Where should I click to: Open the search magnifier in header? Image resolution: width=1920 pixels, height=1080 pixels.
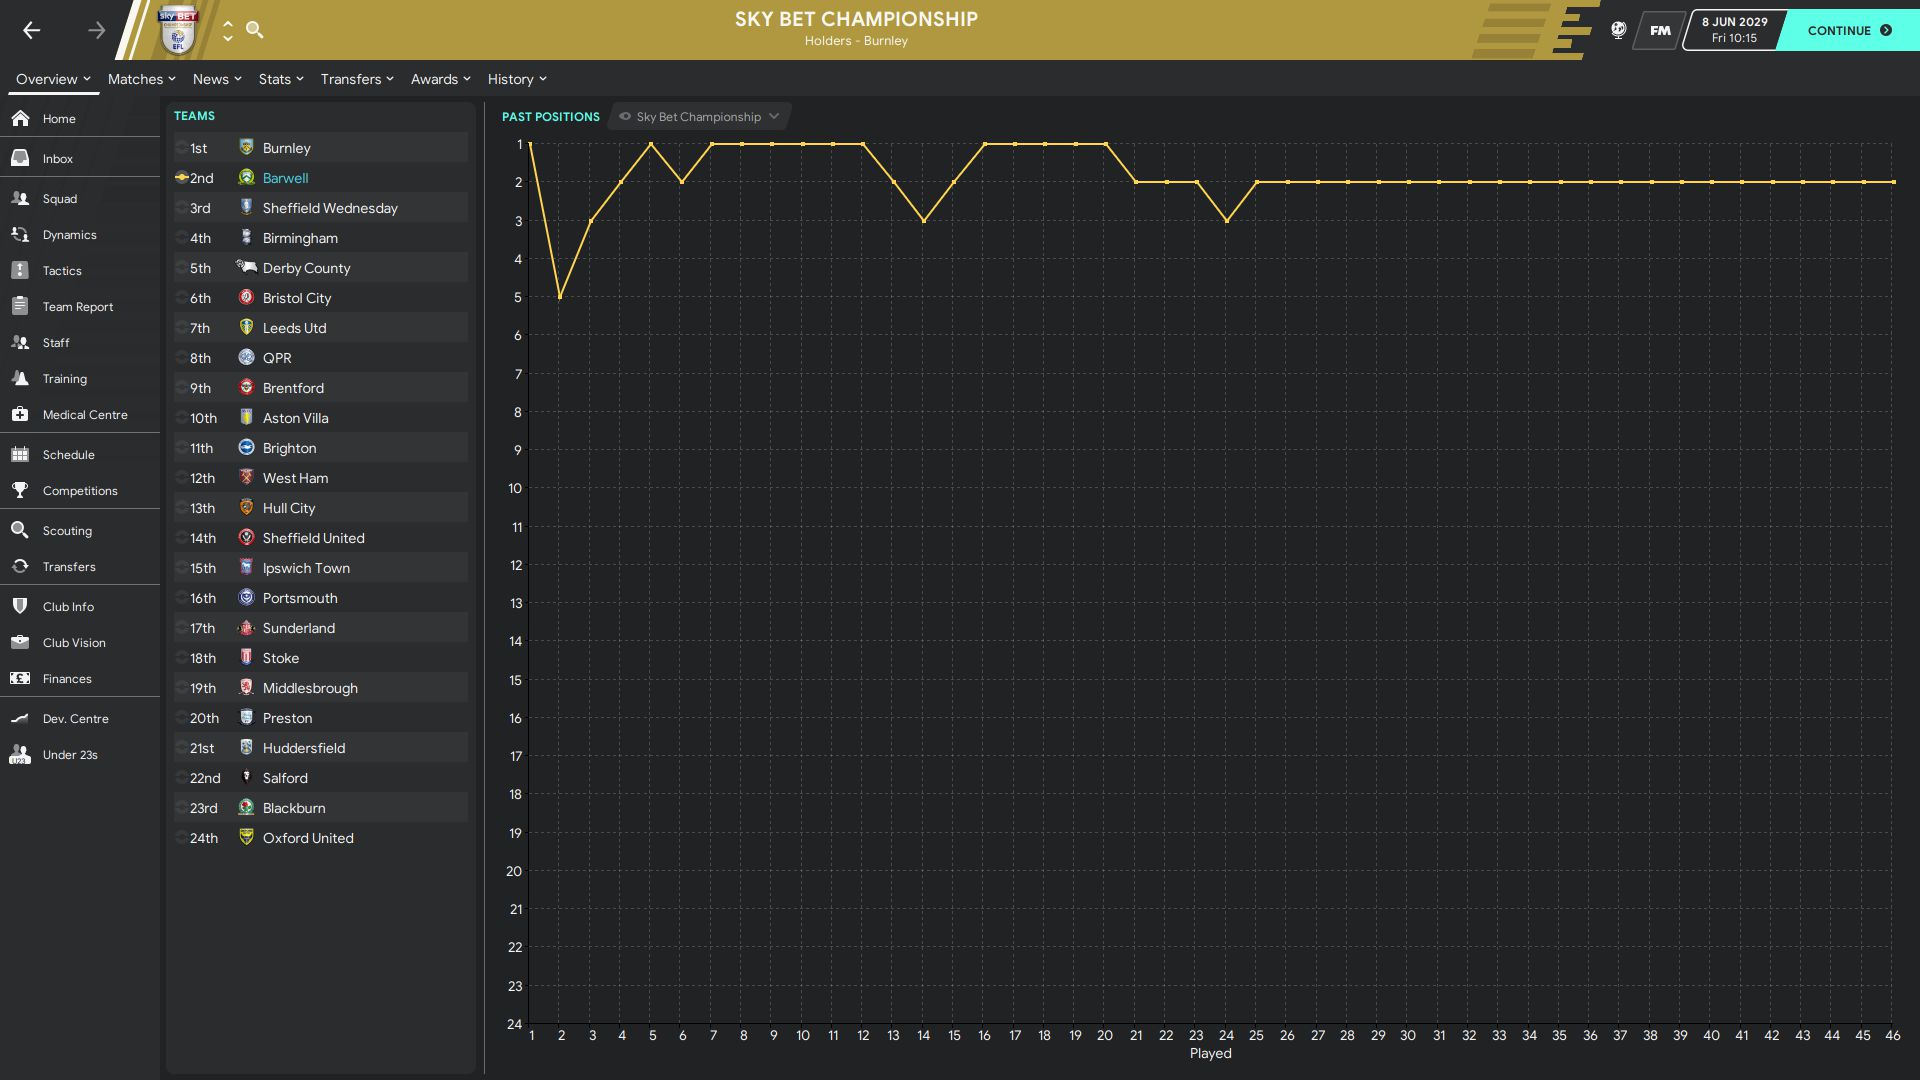tap(255, 30)
